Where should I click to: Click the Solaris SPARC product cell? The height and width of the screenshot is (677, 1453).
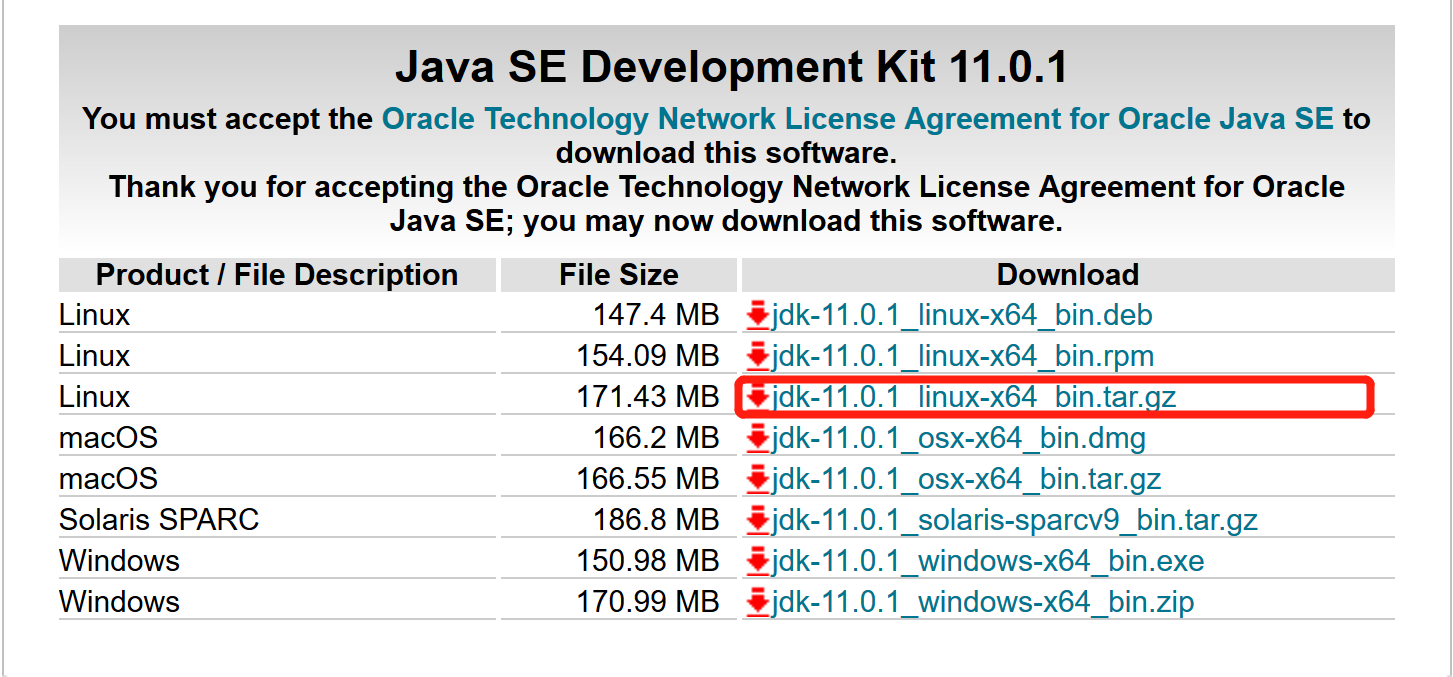[x=277, y=521]
